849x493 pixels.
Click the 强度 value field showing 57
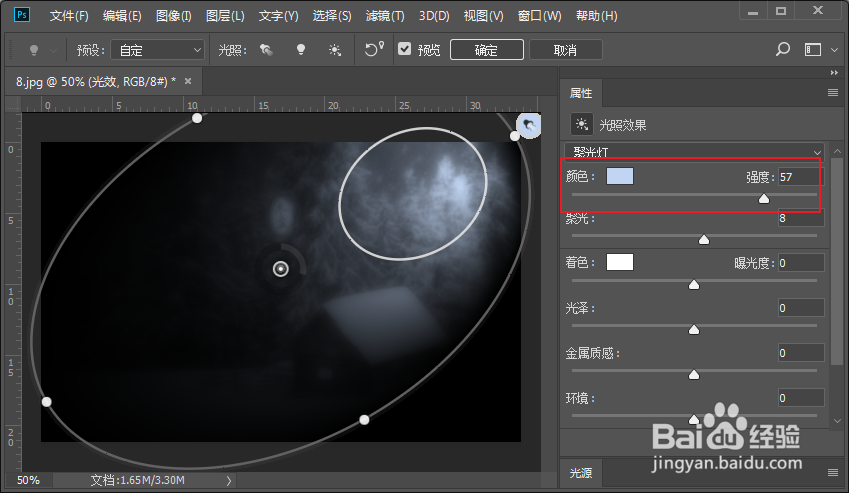point(801,177)
